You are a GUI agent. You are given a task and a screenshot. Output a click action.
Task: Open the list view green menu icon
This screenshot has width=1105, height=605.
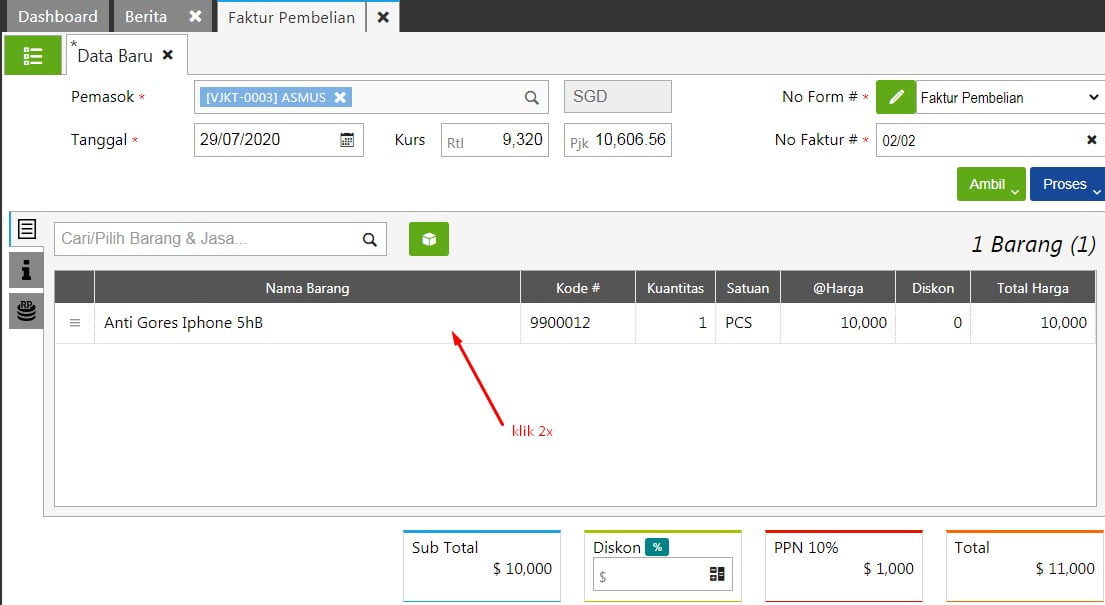point(32,55)
